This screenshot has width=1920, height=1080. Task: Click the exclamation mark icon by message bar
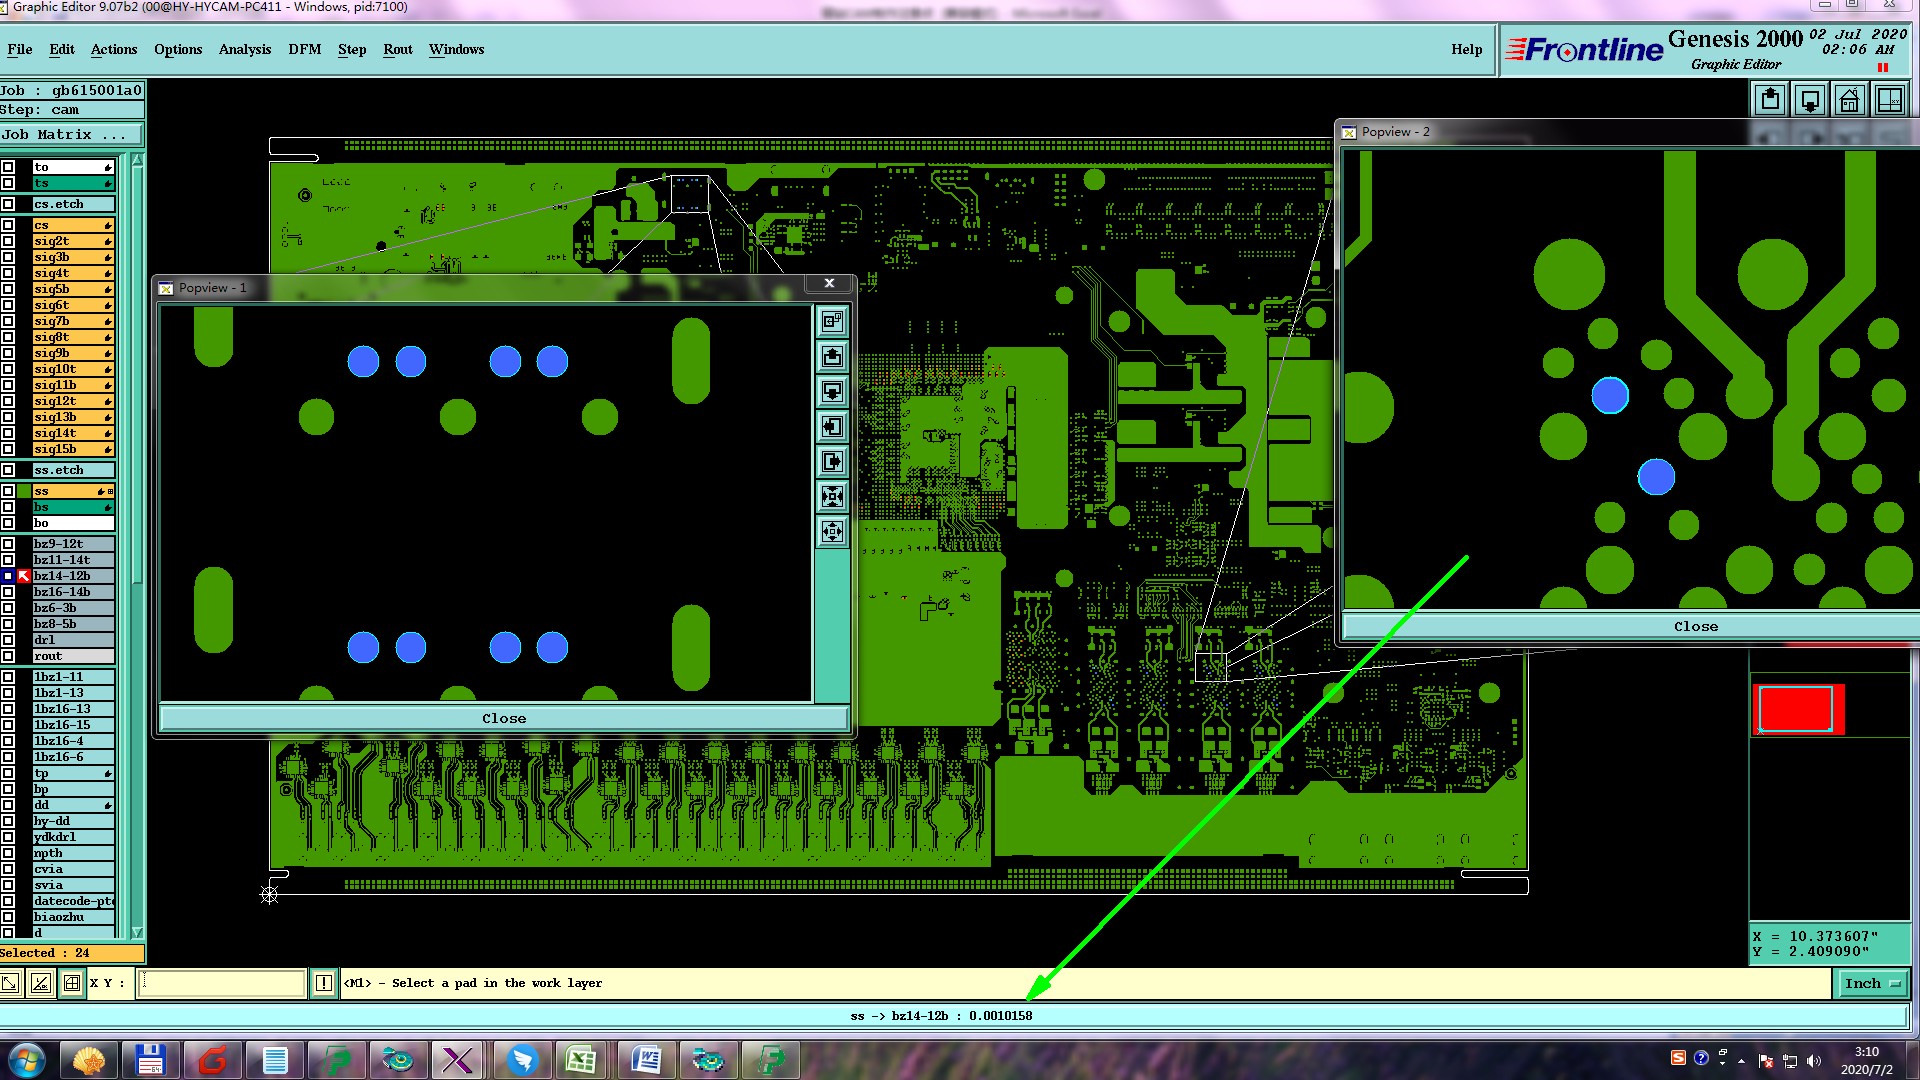[324, 983]
